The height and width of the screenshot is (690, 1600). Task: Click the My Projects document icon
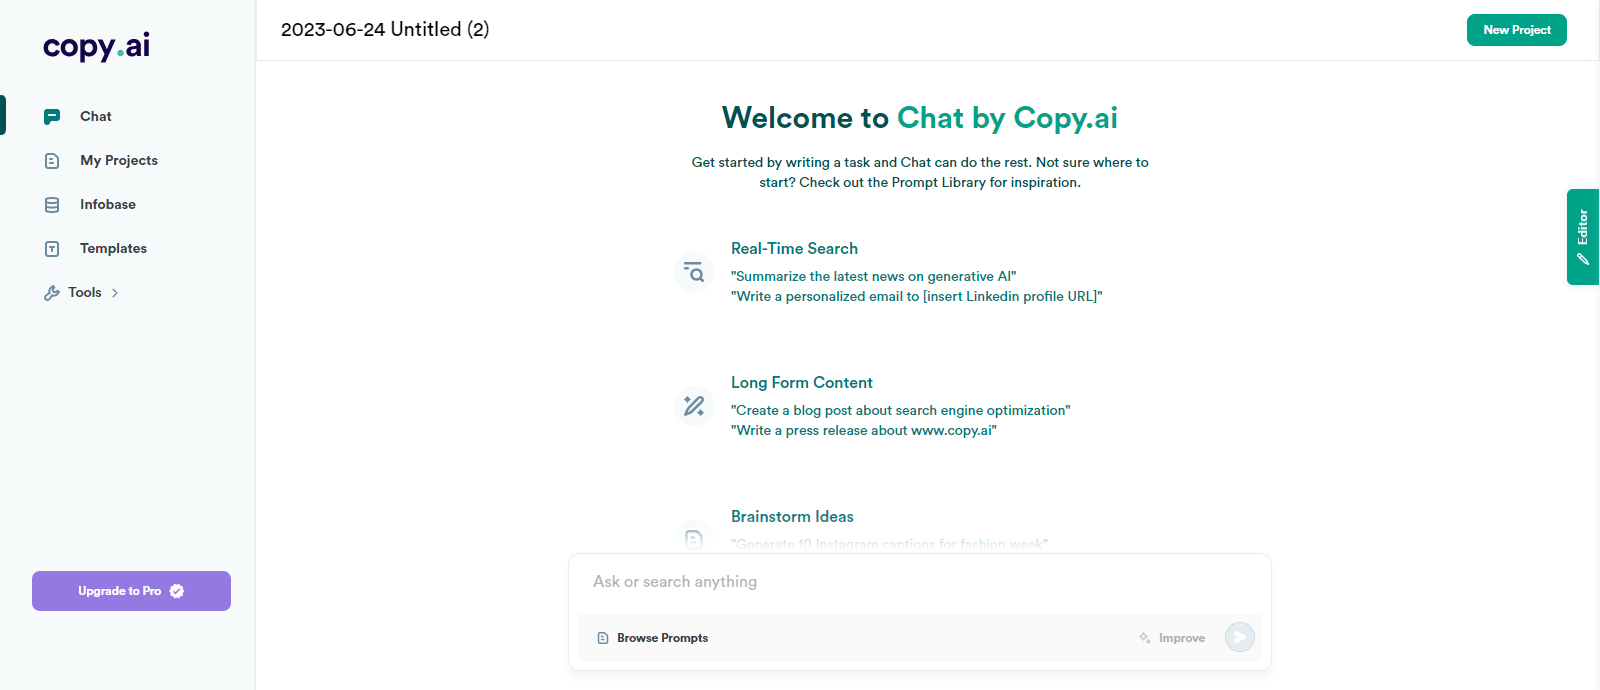[52, 161]
